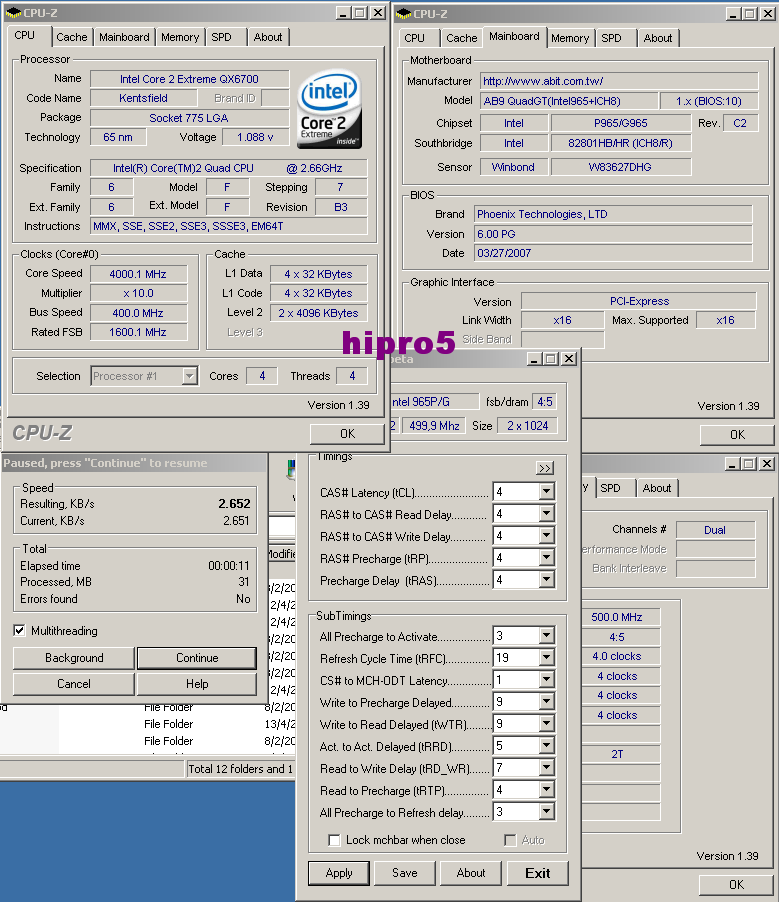Open RAS# to CAS# Write Delay dropdown

(547, 536)
